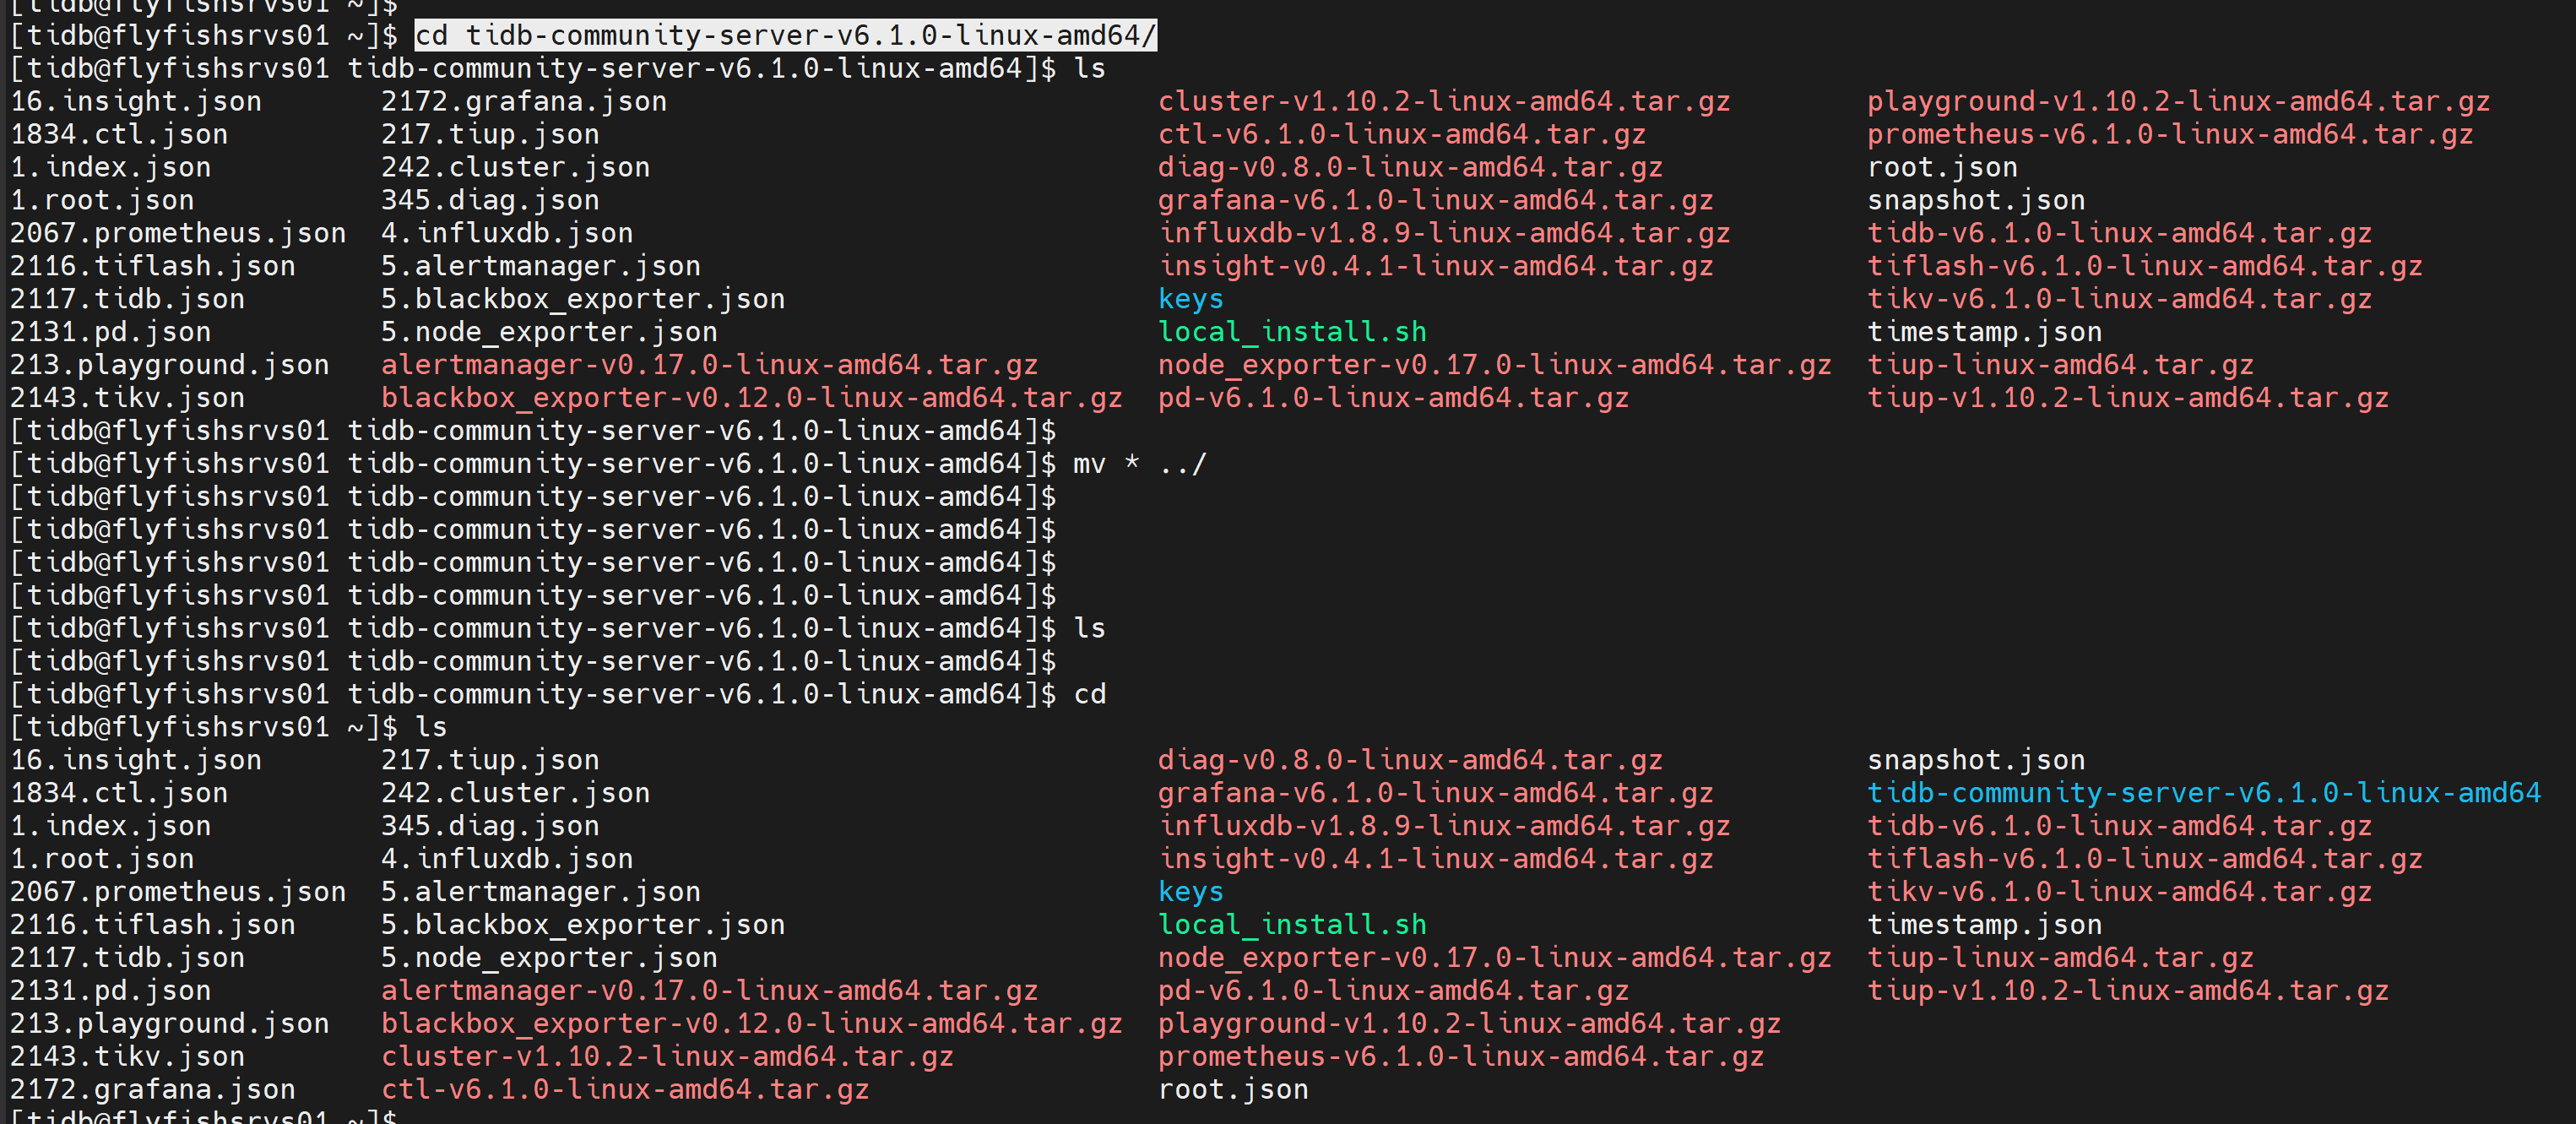Click green local_install.sh in the first ls output
This screenshot has width=2576, height=1124.
tap(1292, 332)
